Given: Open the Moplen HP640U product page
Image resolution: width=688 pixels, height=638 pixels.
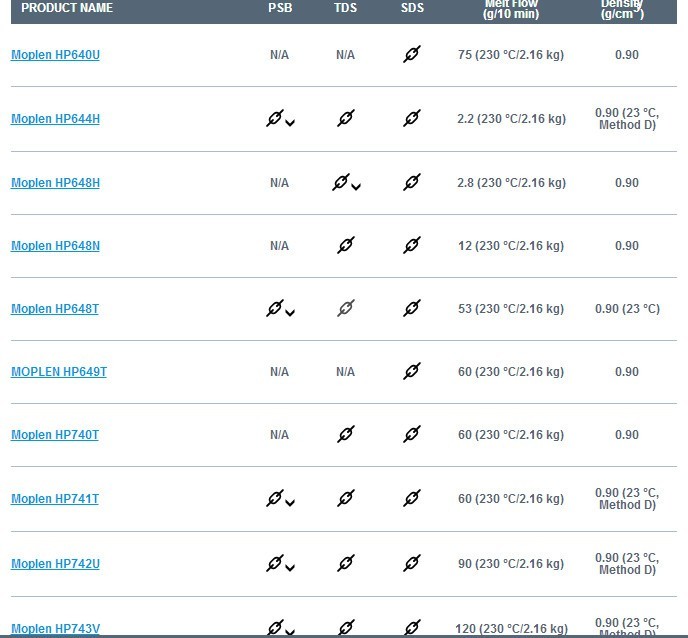Looking at the screenshot, I should click(x=55, y=55).
